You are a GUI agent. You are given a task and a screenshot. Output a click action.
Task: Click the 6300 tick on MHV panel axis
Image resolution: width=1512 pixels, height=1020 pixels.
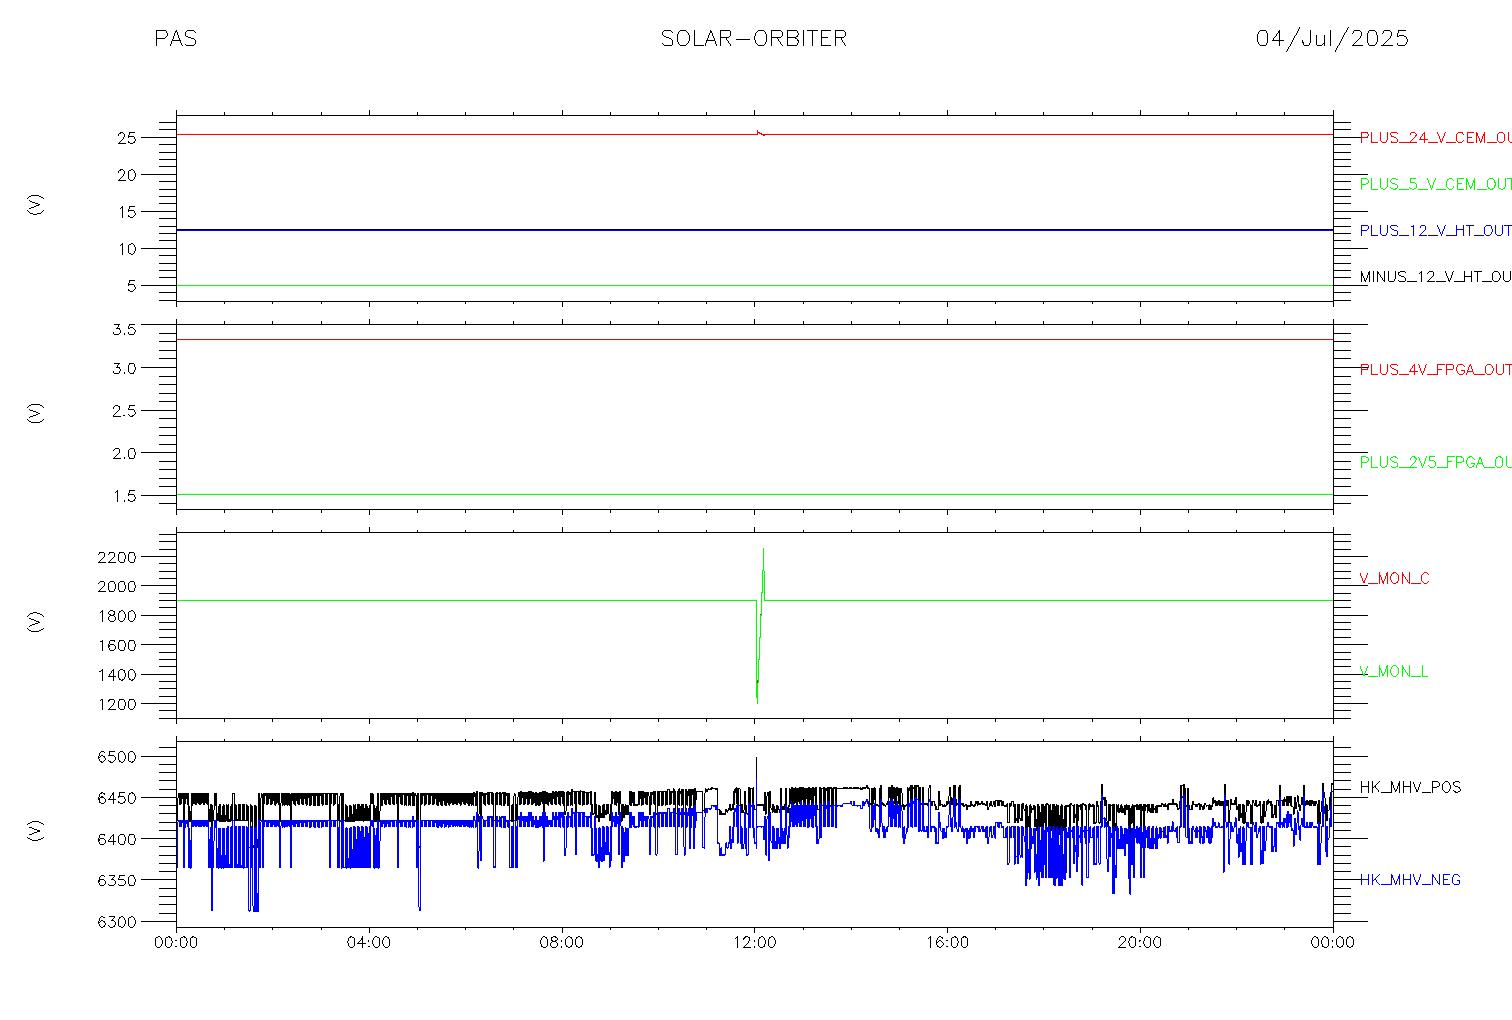116,922
